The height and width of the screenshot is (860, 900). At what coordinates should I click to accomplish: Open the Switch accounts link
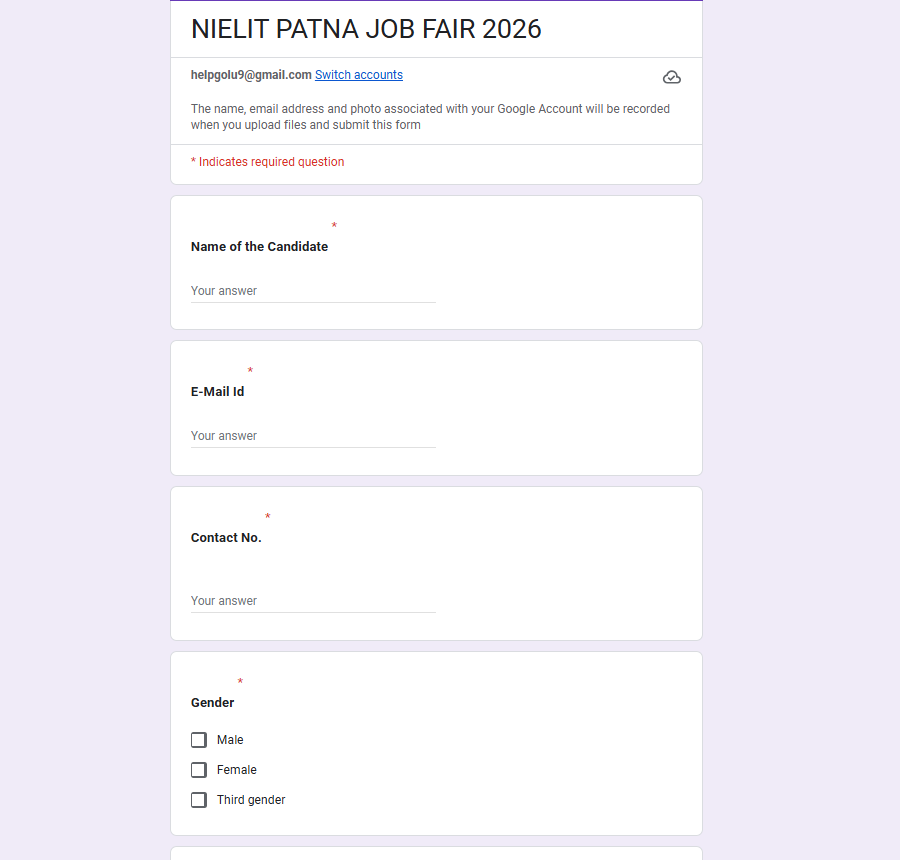[x=359, y=75]
